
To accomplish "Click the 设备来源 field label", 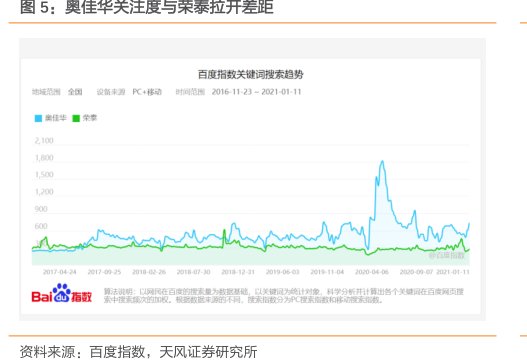I will (x=111, y=92).
